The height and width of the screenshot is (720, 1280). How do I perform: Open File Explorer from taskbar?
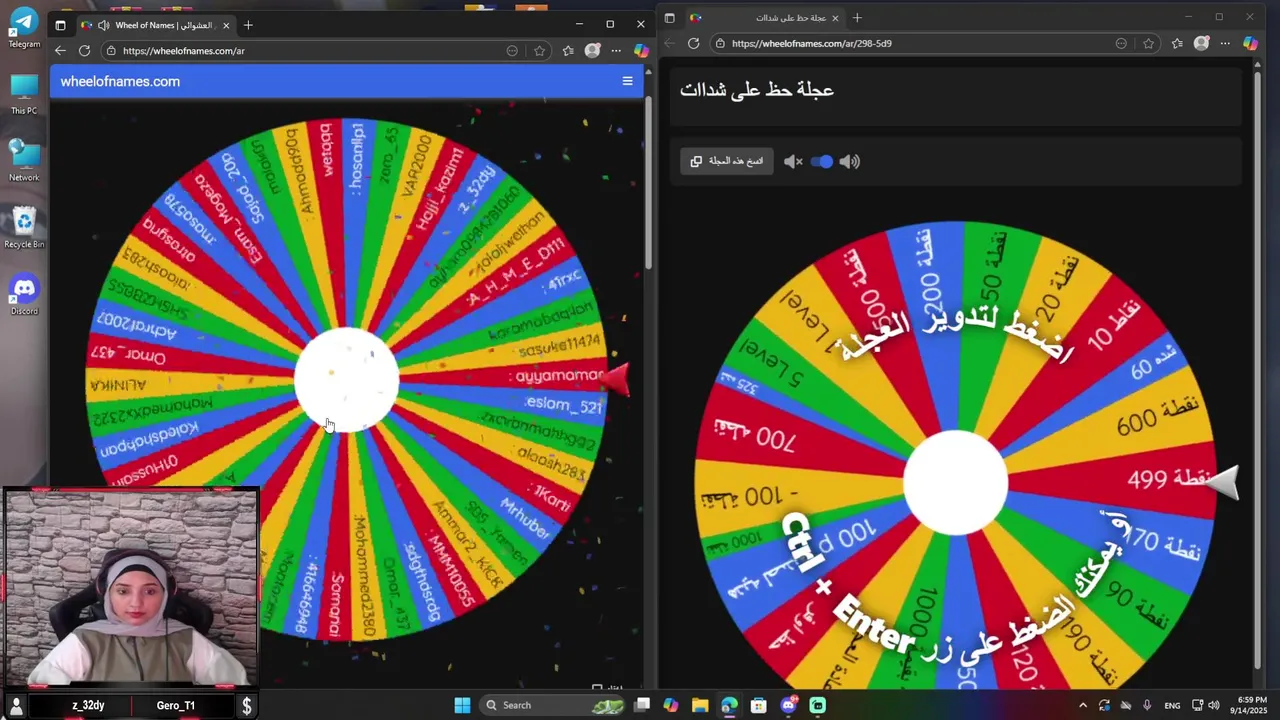tap(700, 705)
